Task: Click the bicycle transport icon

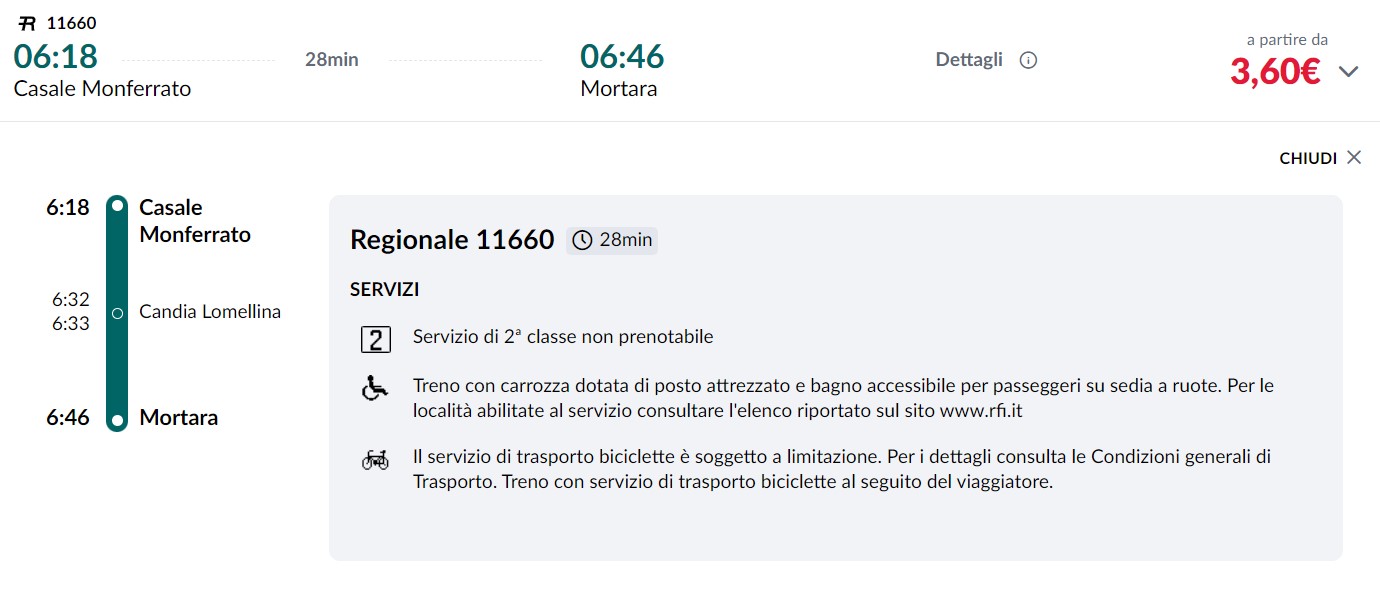Action: (x=375, y=460)
